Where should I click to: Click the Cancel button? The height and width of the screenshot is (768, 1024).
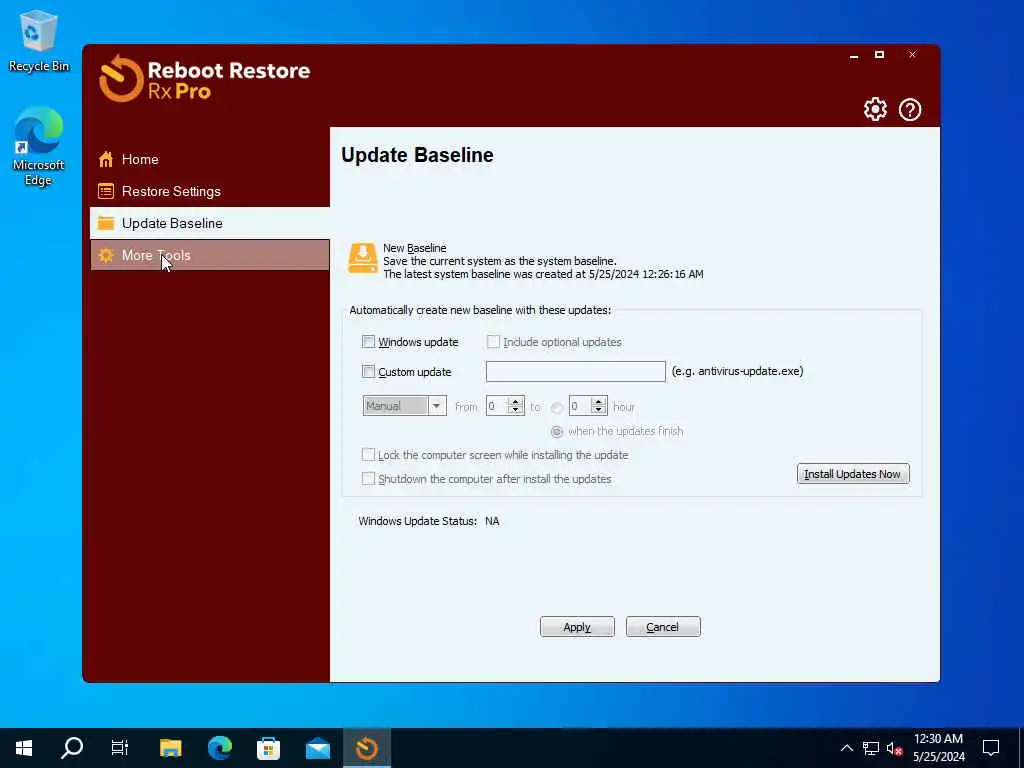tap(663, 627)
